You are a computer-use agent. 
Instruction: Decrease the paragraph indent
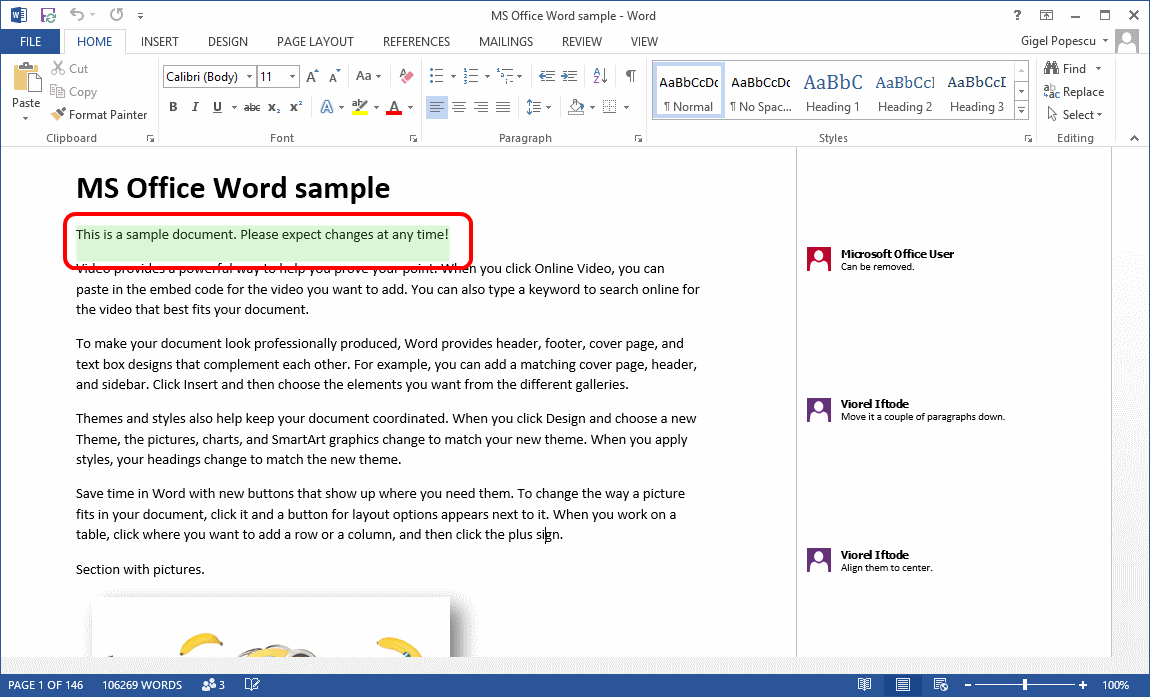(x=546, y=76)
